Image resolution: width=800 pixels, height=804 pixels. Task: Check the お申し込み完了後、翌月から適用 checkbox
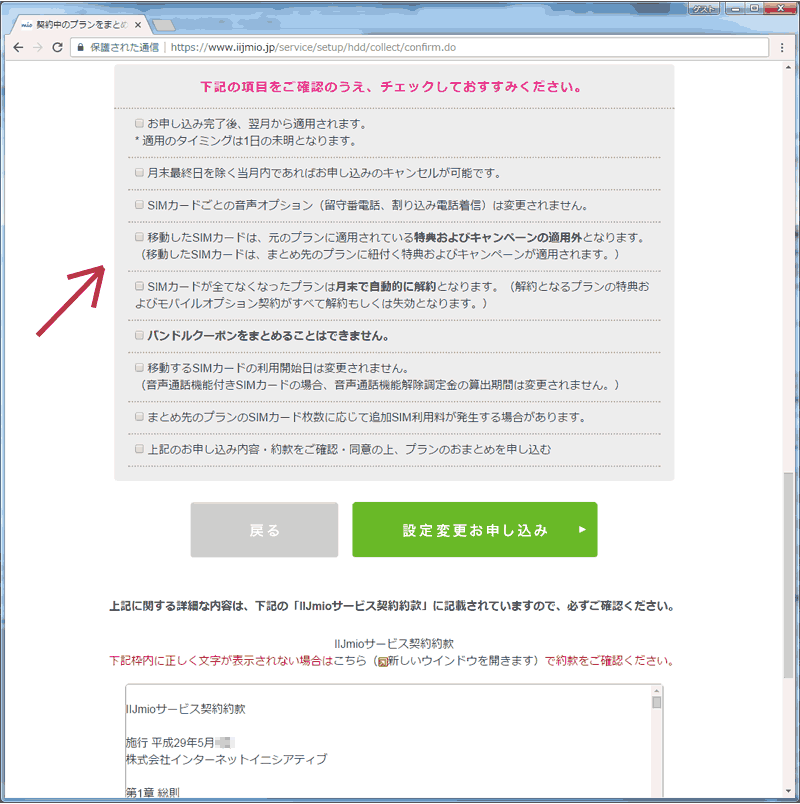tap(140, 124)
